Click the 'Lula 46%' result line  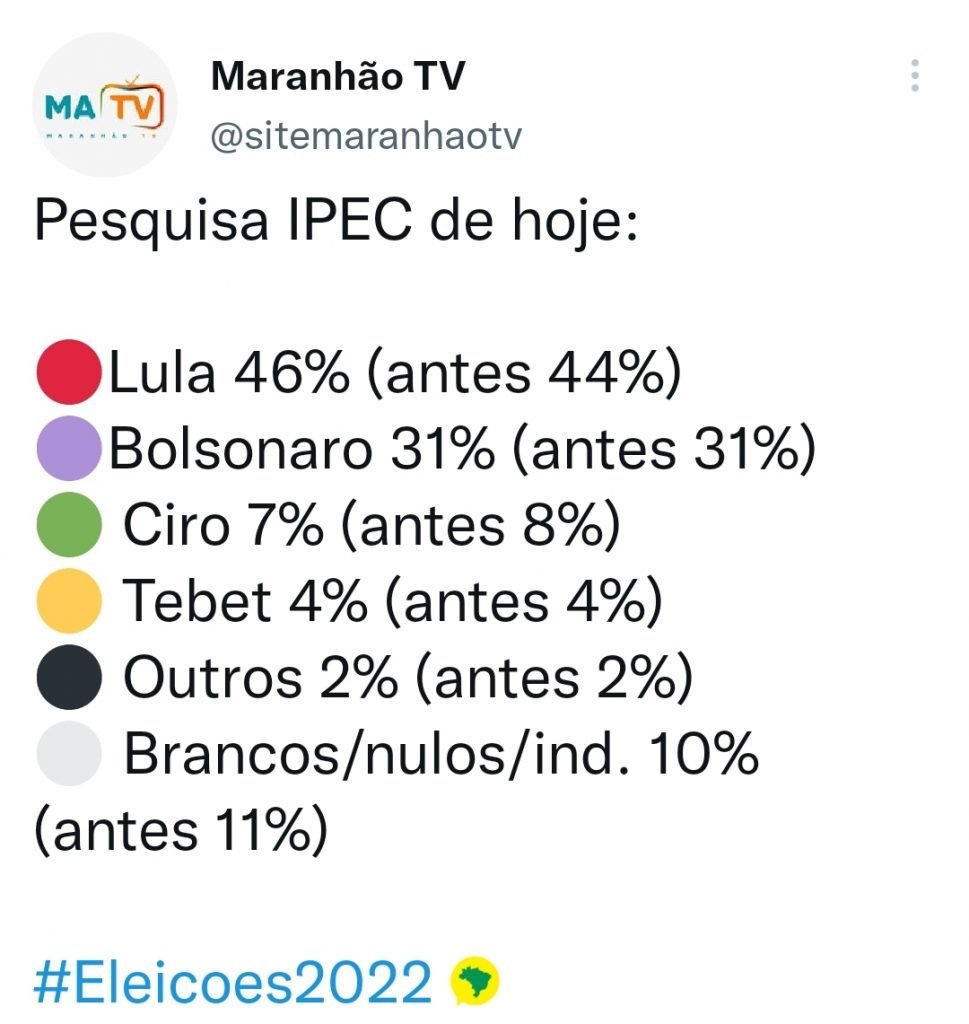(x=395, y=373)
